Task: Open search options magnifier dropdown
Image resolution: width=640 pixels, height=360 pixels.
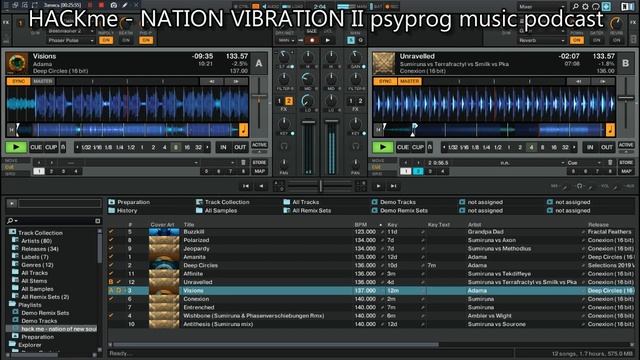Action: click(12, 221)
